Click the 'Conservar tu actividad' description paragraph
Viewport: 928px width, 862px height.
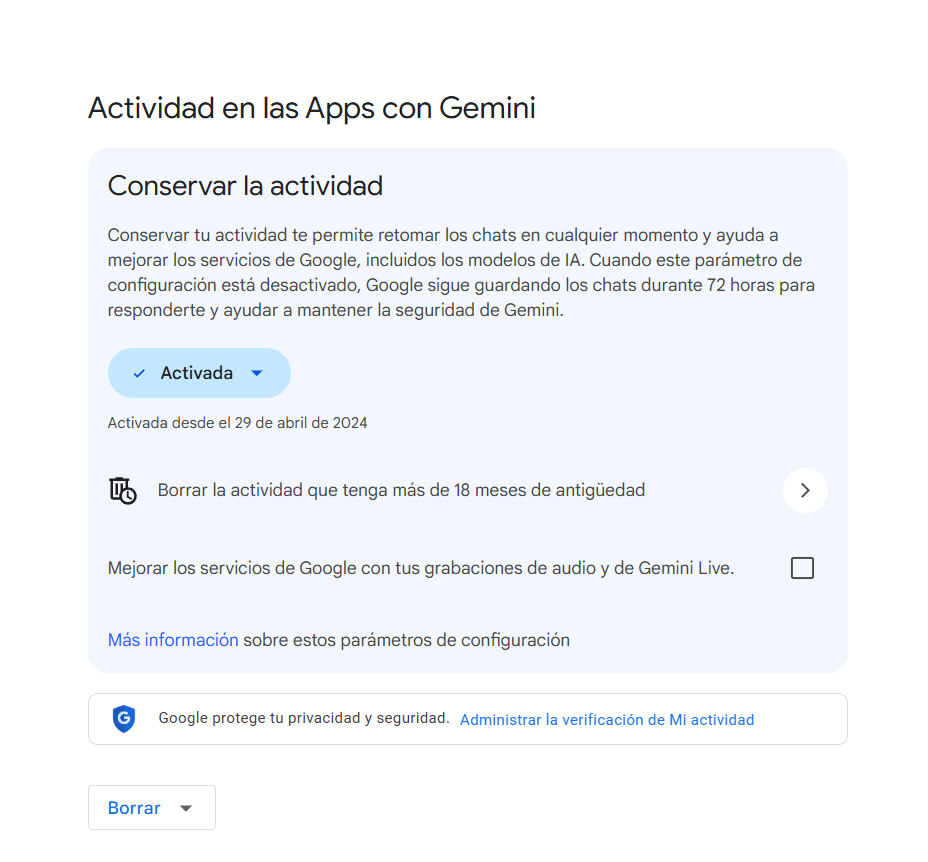[447, 273]
